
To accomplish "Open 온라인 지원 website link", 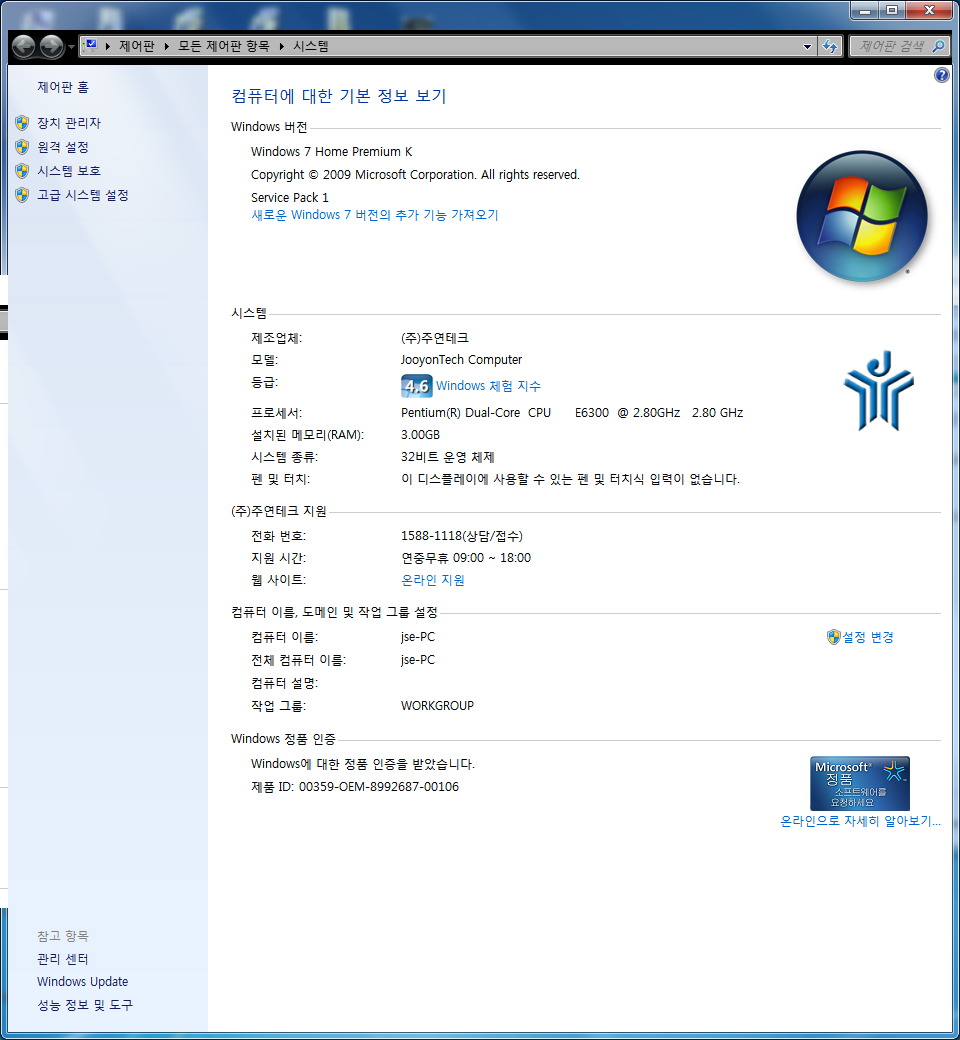I will 433,580.
